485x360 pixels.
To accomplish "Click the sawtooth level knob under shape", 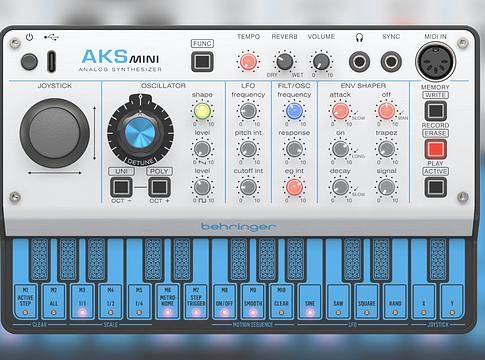I will click(x=202, y=149).
